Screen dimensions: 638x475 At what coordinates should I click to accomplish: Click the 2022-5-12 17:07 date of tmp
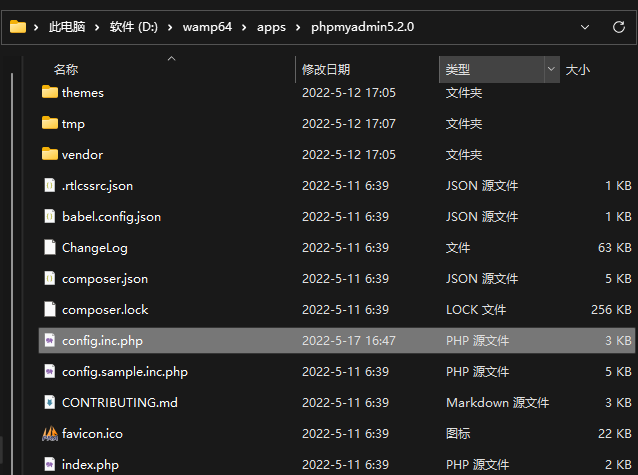(x=349, y=124)
